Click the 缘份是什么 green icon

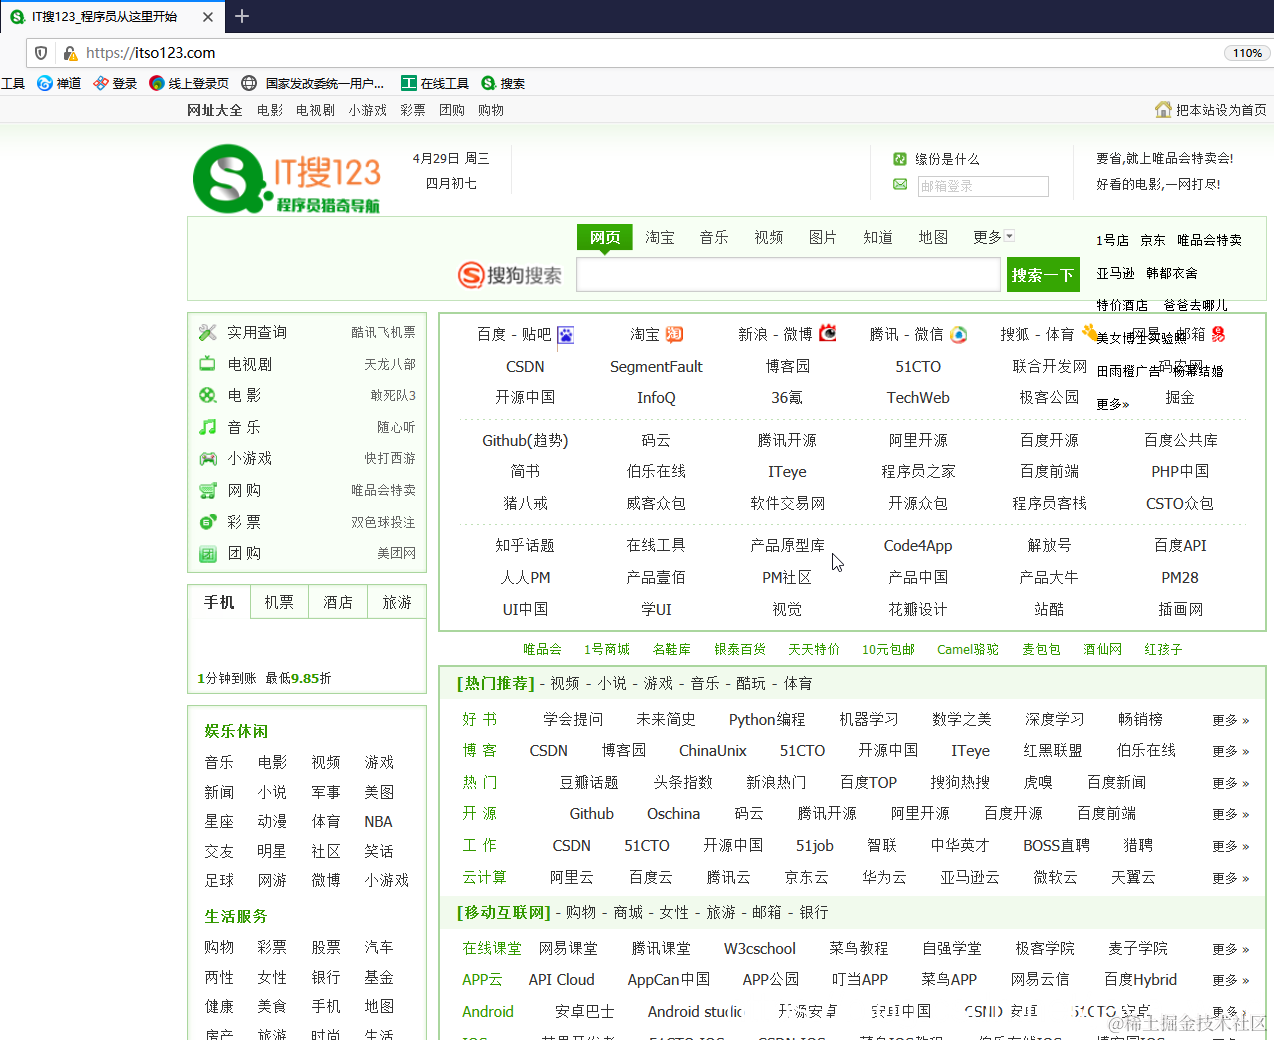pos(900,159)
